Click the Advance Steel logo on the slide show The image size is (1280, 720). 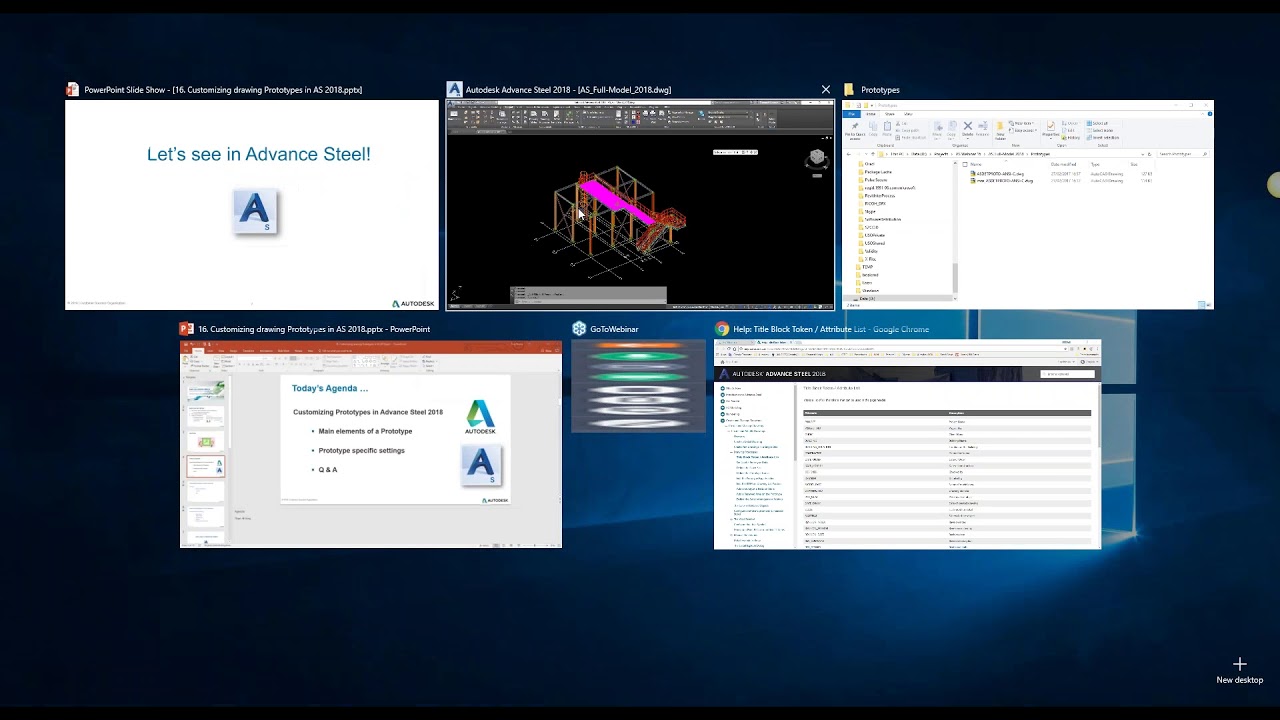(x=254, y=212)
